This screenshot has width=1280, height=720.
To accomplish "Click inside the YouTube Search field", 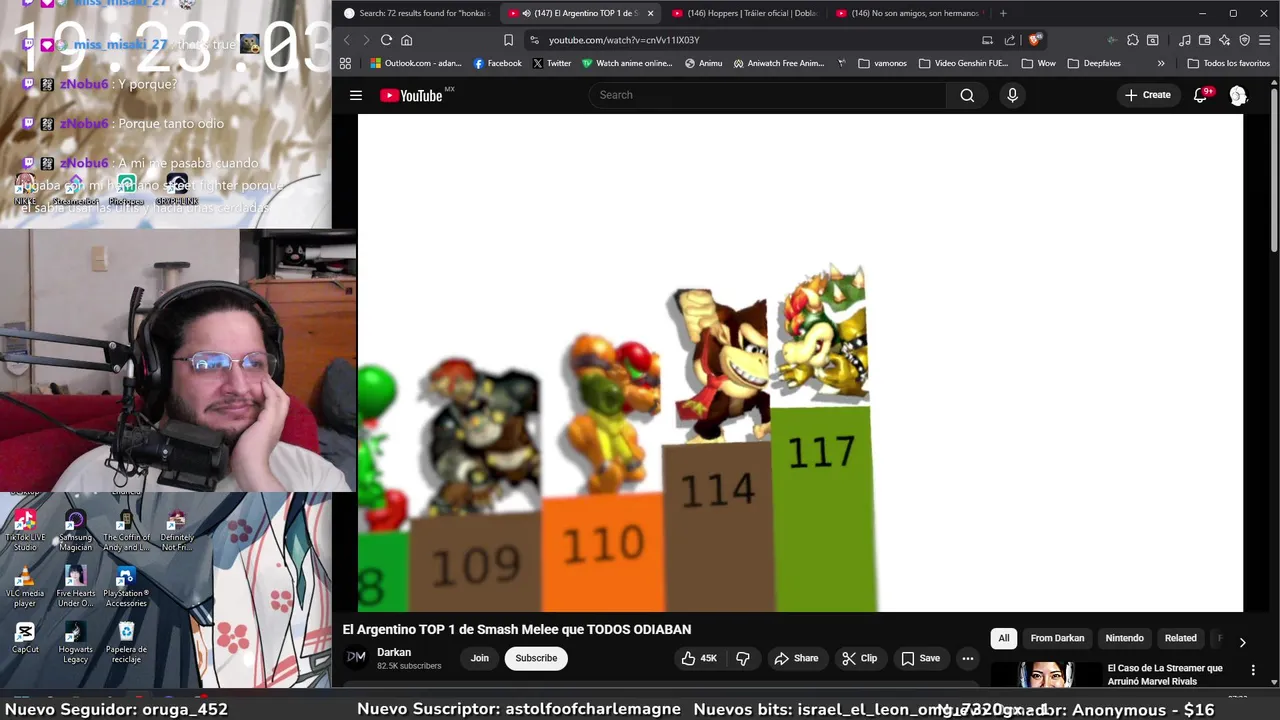I will coord(767,95).
